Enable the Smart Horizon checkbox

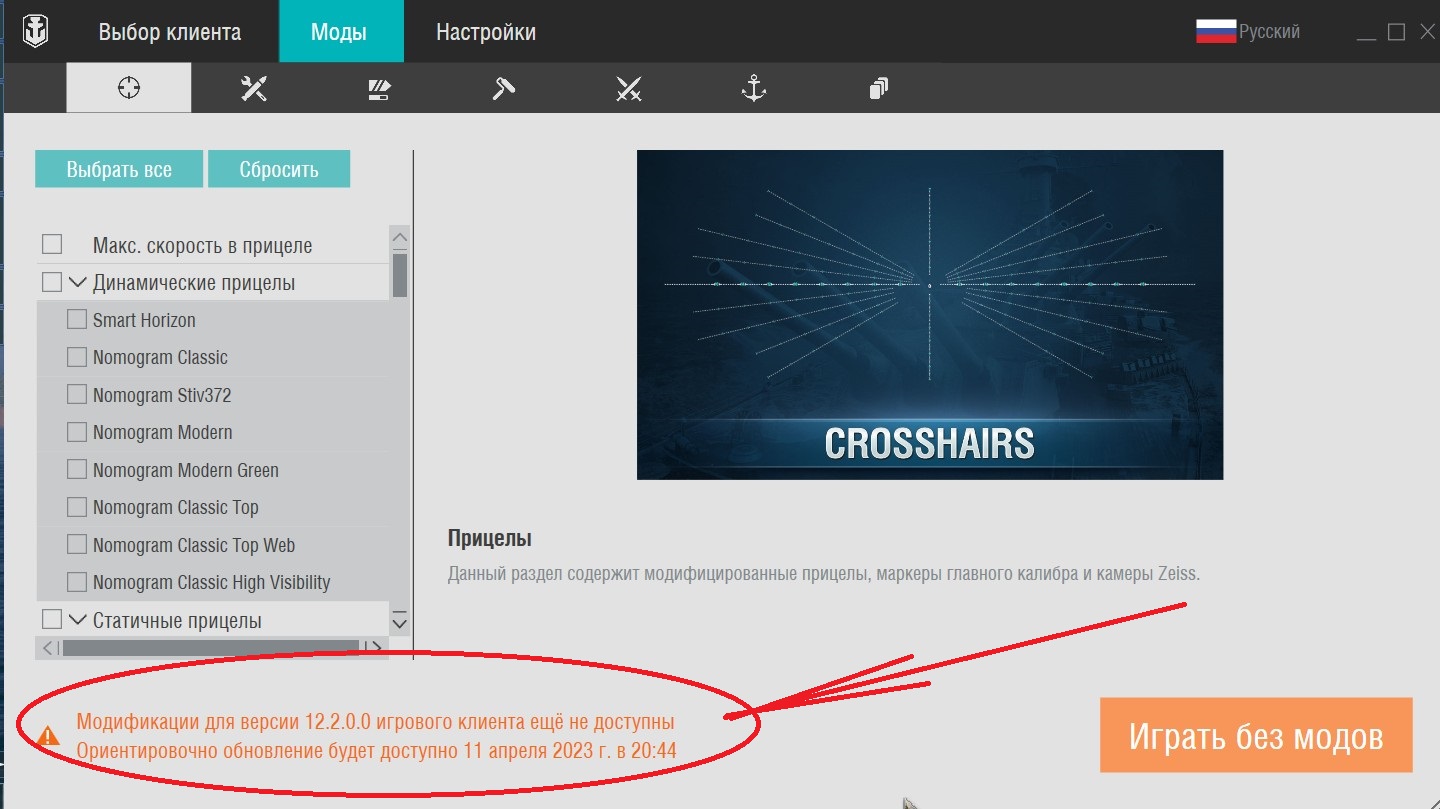[77, 320]
